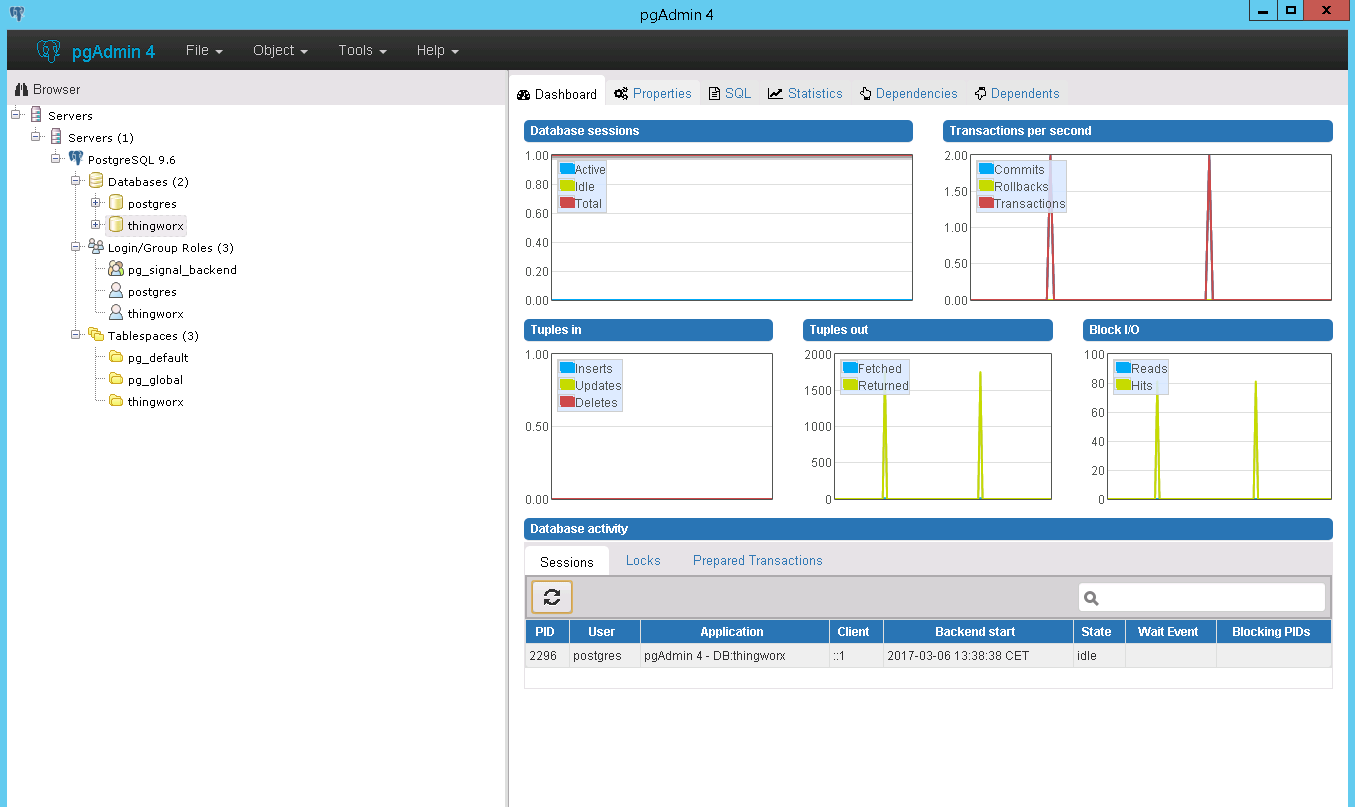The image size is (1355, 807).
Task: Expand the postgres database node
Action: 96,203
